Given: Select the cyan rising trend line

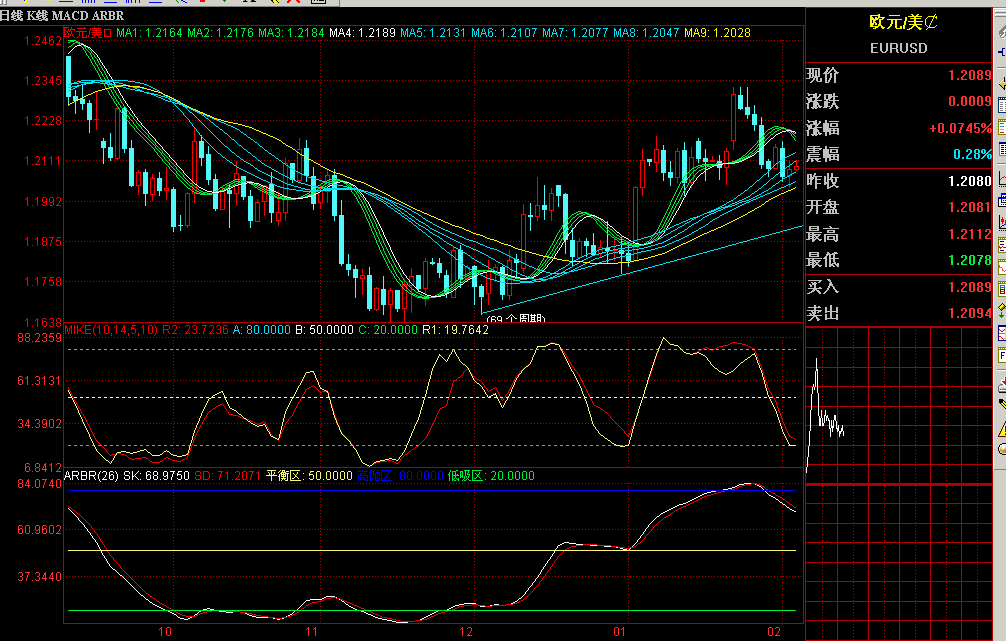Looking at the screenshot, I should click(642, 269).
